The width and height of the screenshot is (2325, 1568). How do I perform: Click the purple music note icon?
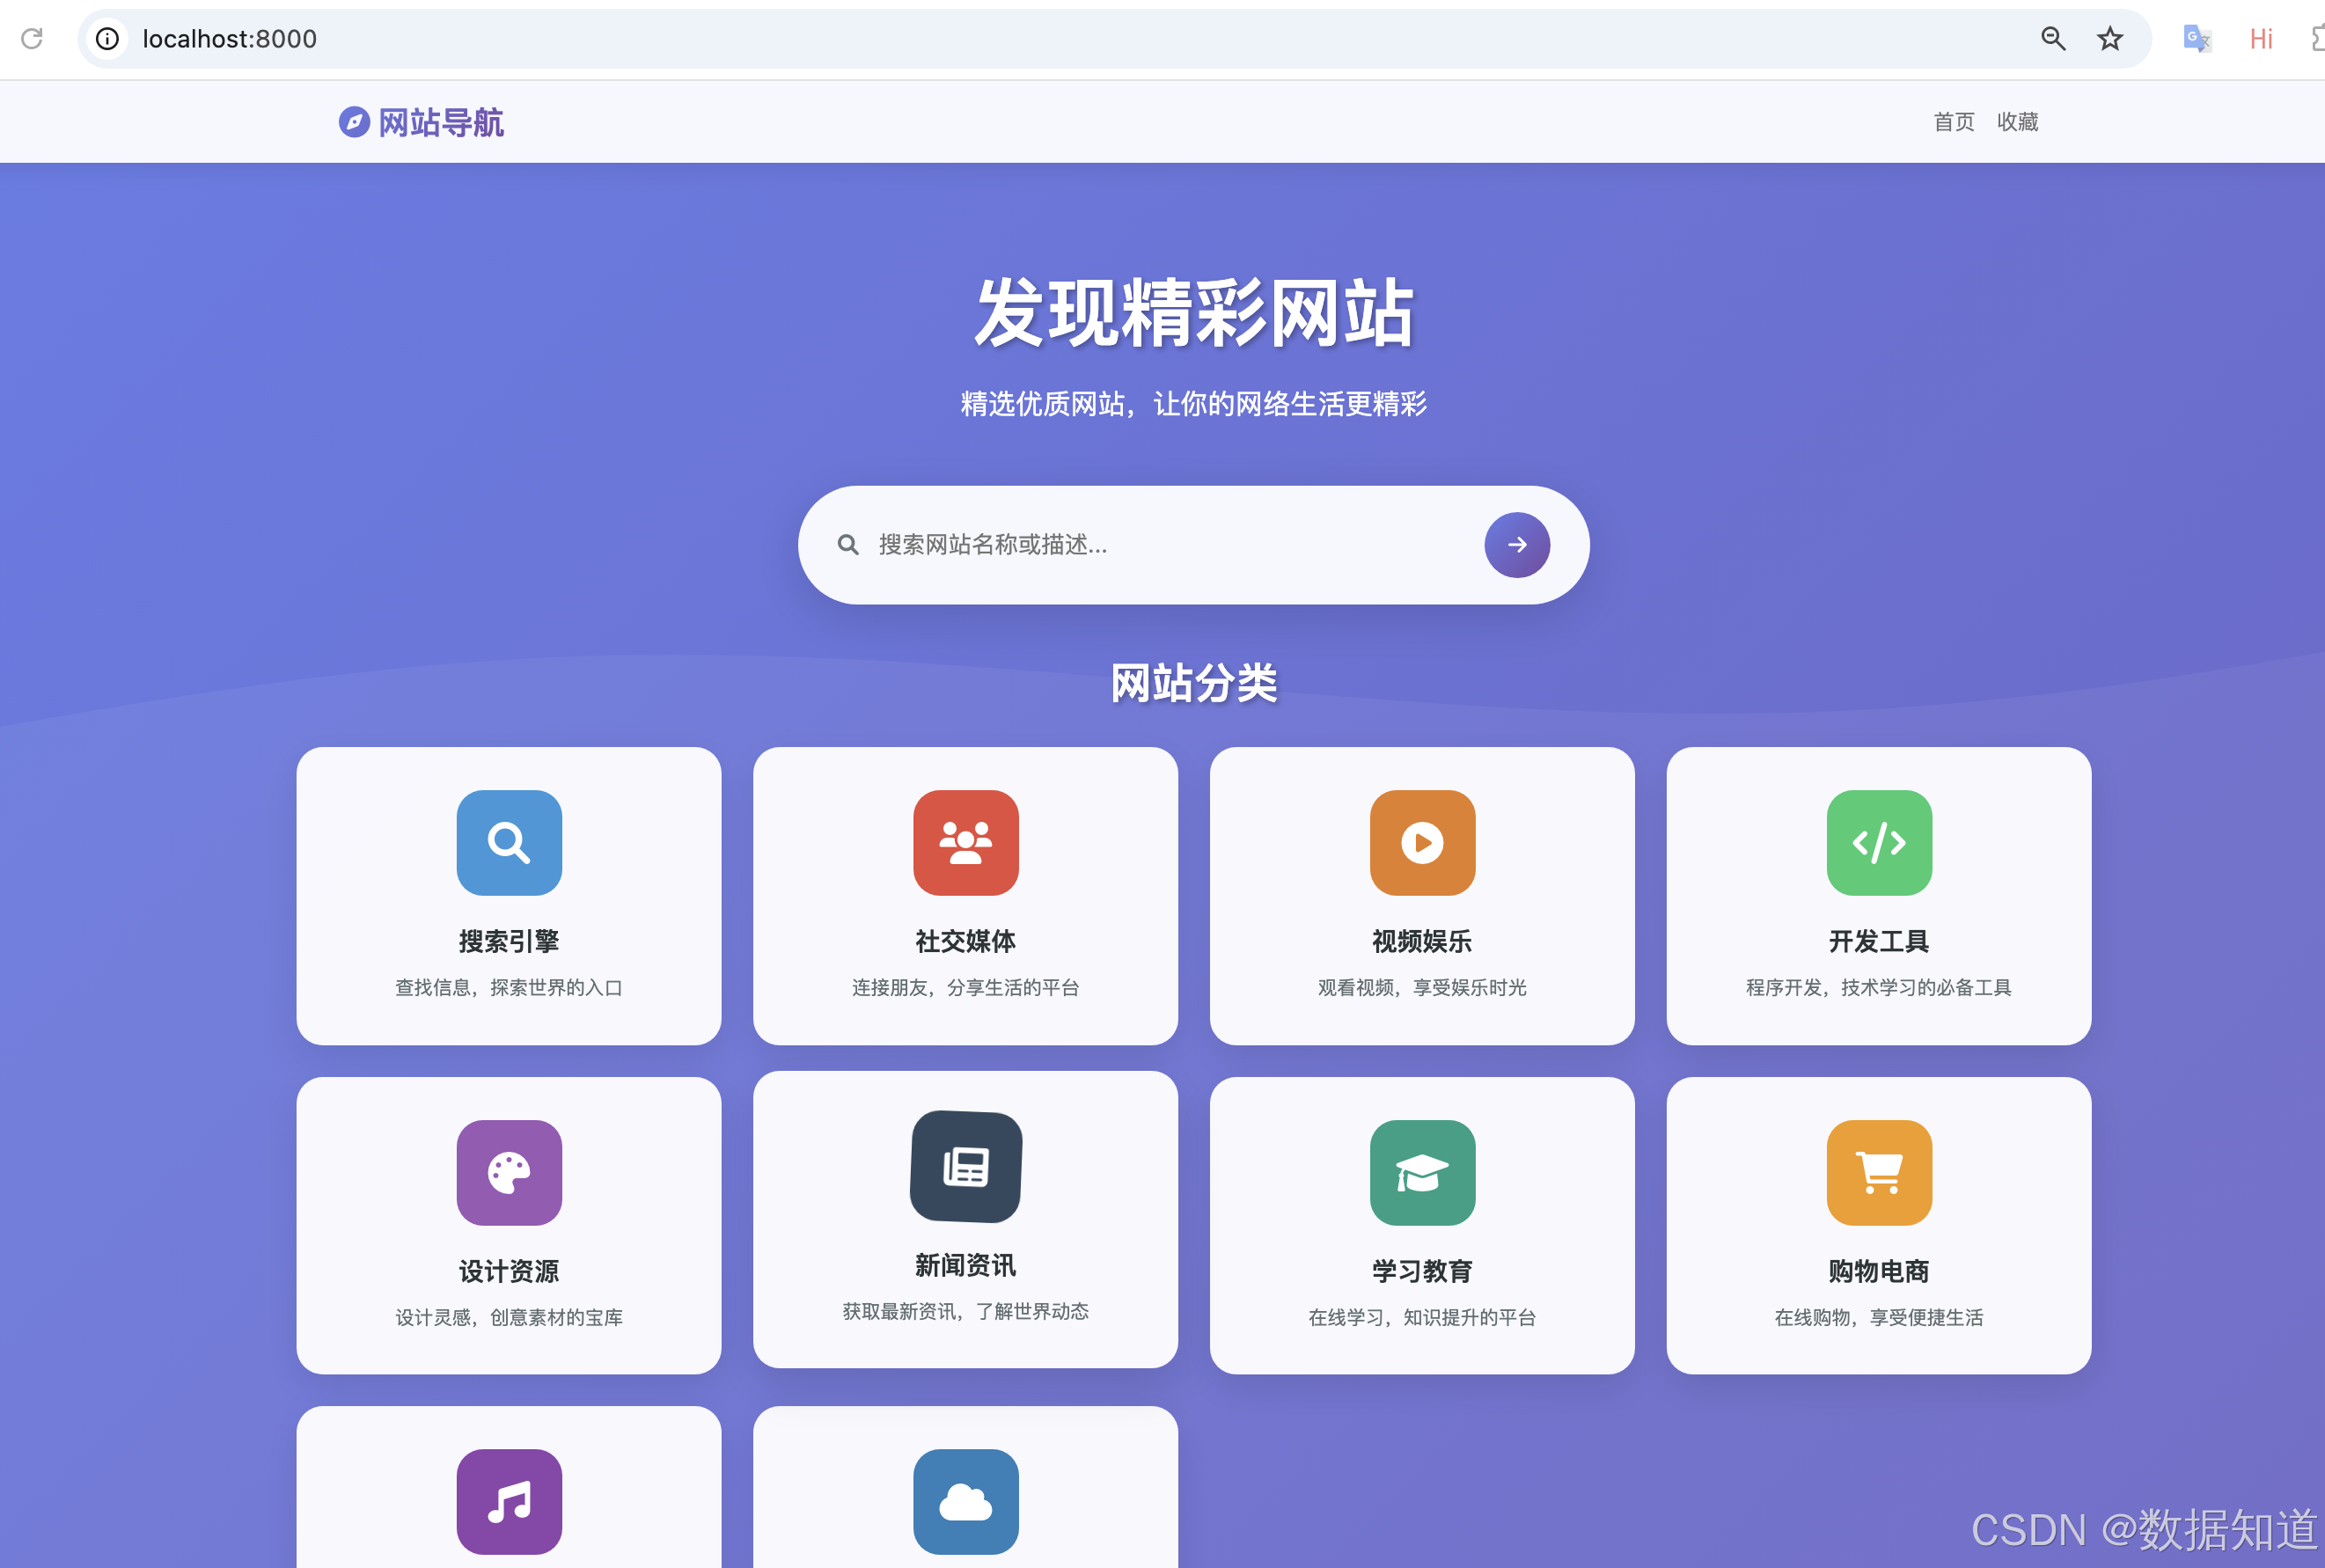point(509,1501)
